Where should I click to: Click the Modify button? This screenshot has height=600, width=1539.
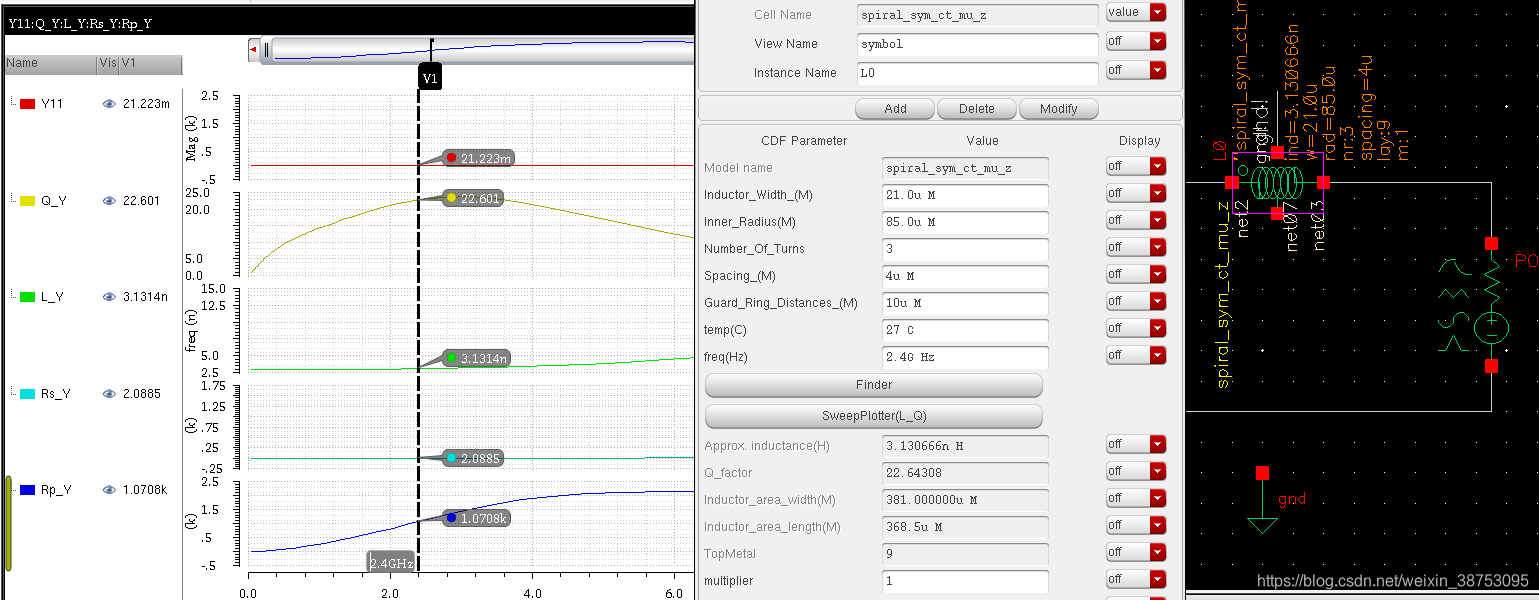(1058, 109)
